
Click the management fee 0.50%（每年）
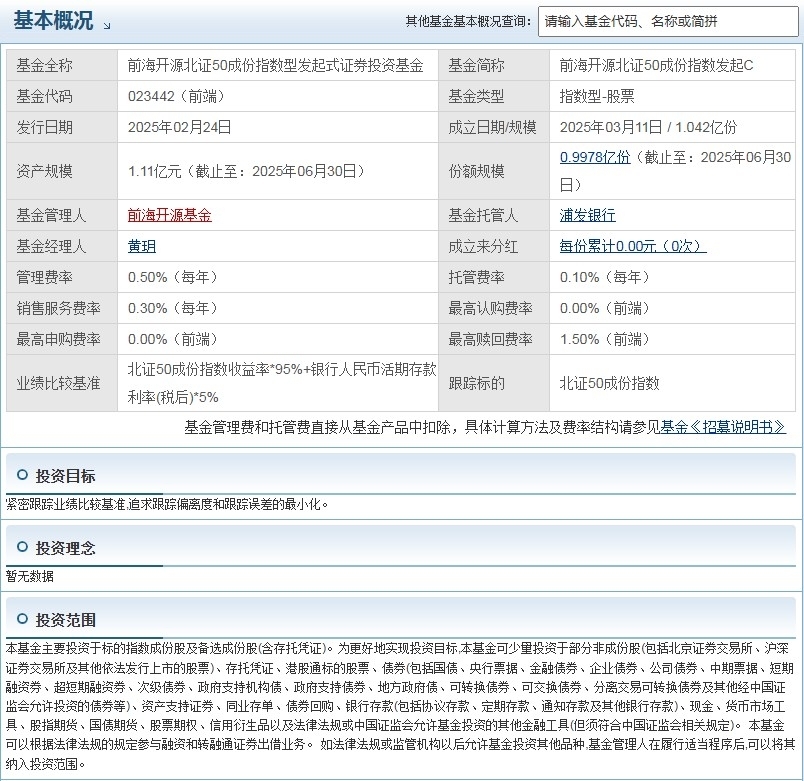pyautogui.click(x=173, y=277)
